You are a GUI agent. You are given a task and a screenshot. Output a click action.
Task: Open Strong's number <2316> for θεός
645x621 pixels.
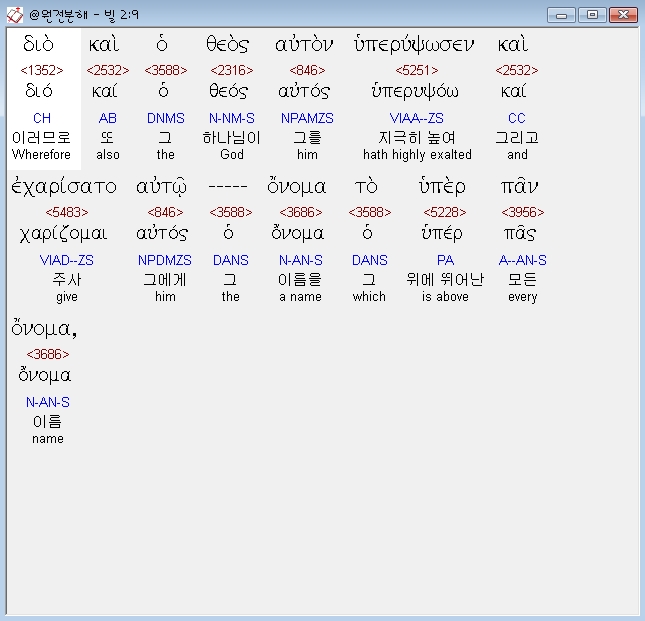pos(232,70)
